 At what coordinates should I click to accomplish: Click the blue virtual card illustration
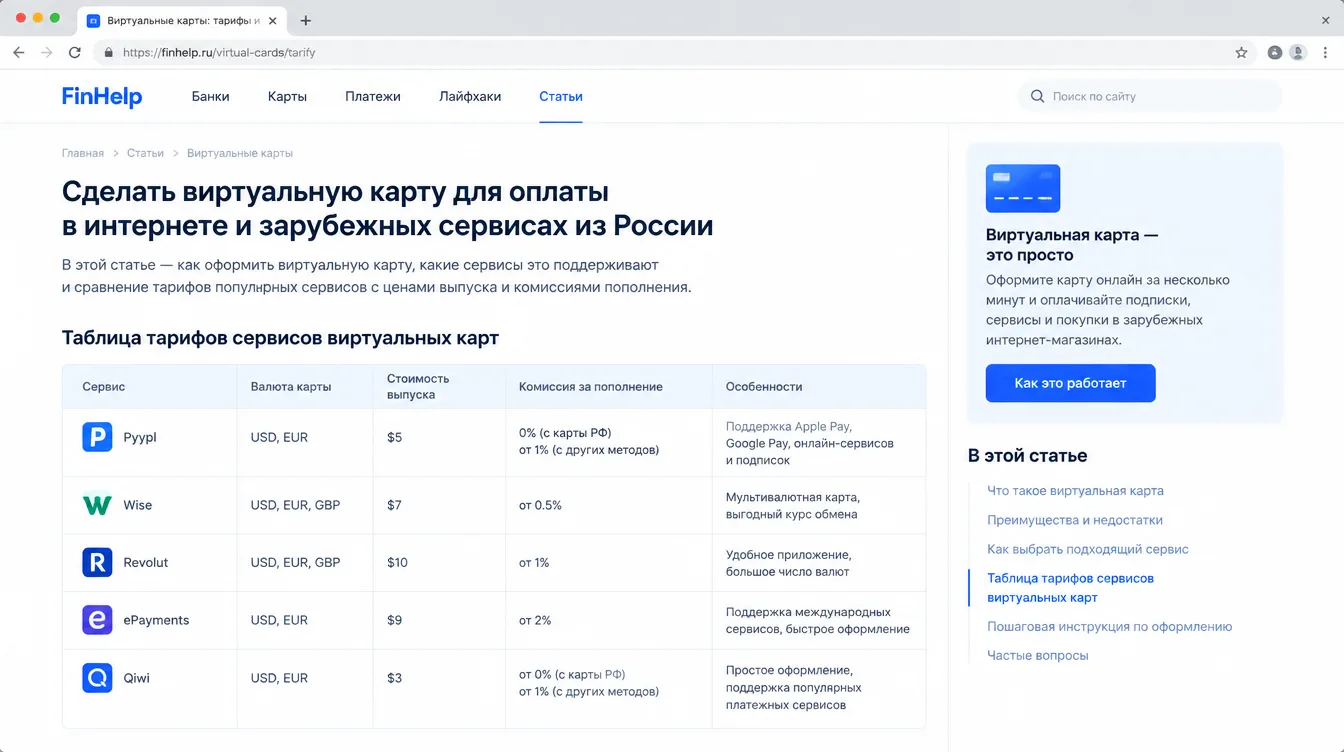[1022, 188]
